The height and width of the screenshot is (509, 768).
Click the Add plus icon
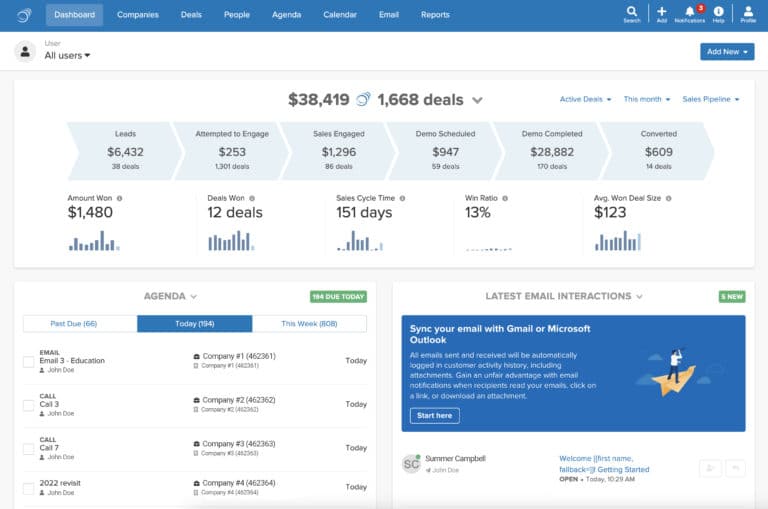(661, 11)
